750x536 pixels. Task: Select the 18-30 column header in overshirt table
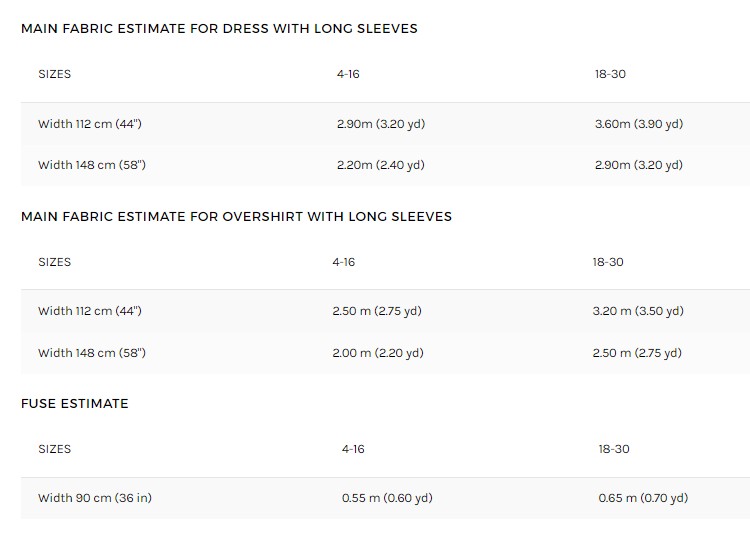[x=608, y=262]
